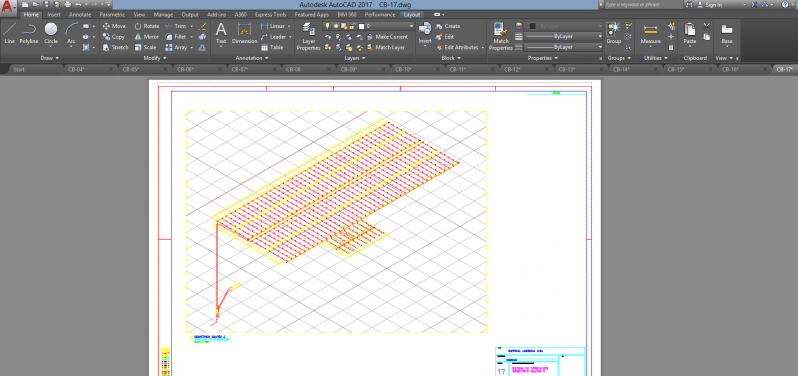Viewport: 798px width, 376px height.
Task: Click Create block button
Action: pos(448,26)
